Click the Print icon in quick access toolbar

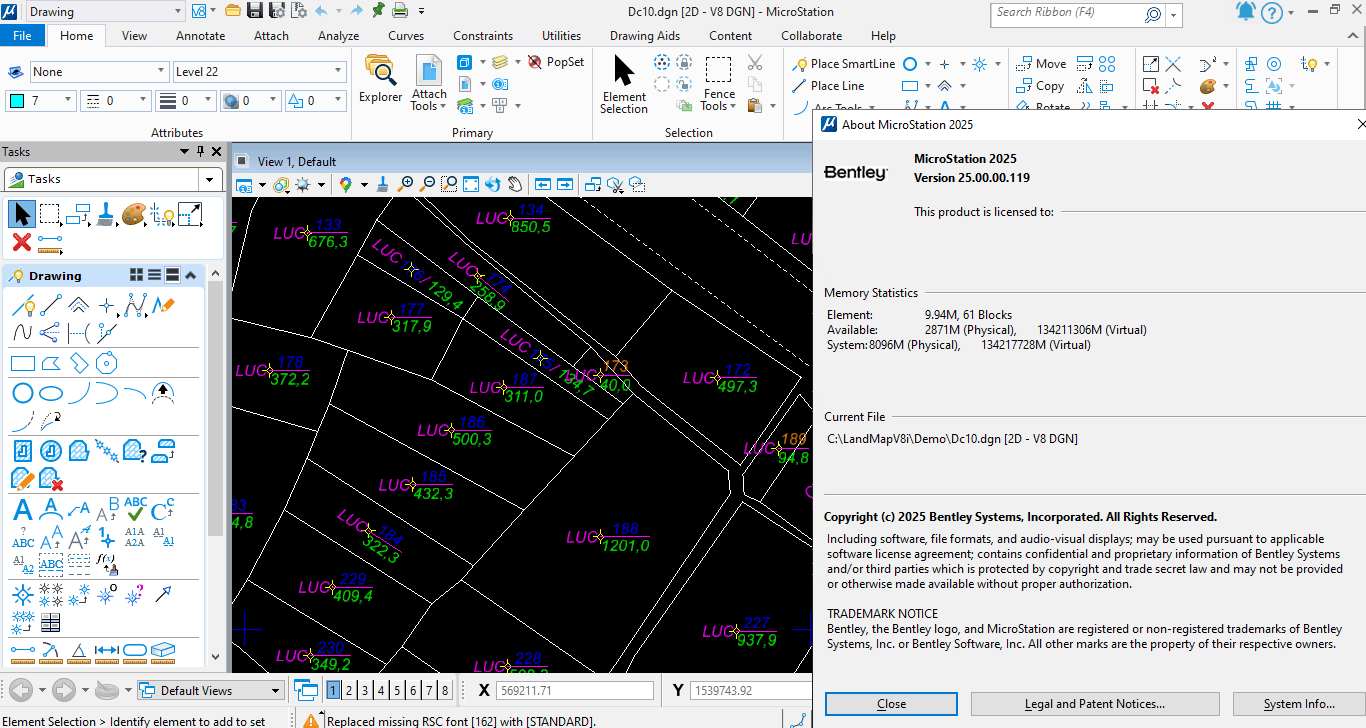(x=400, y=11)
